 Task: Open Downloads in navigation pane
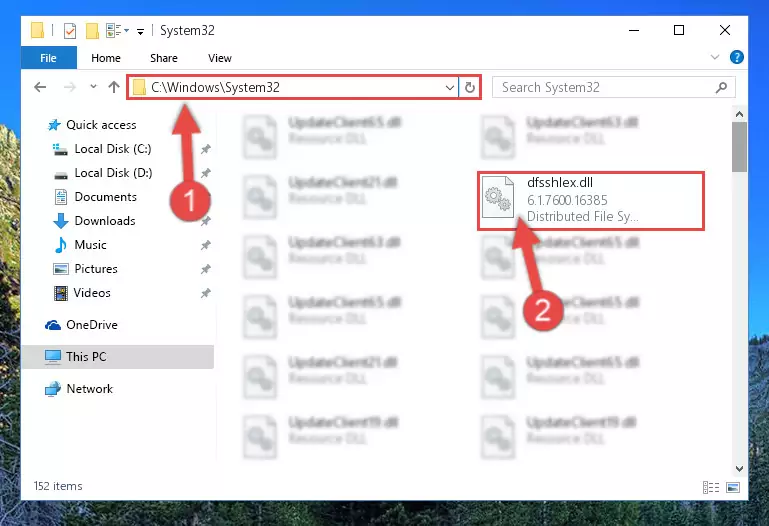point(104,221)
